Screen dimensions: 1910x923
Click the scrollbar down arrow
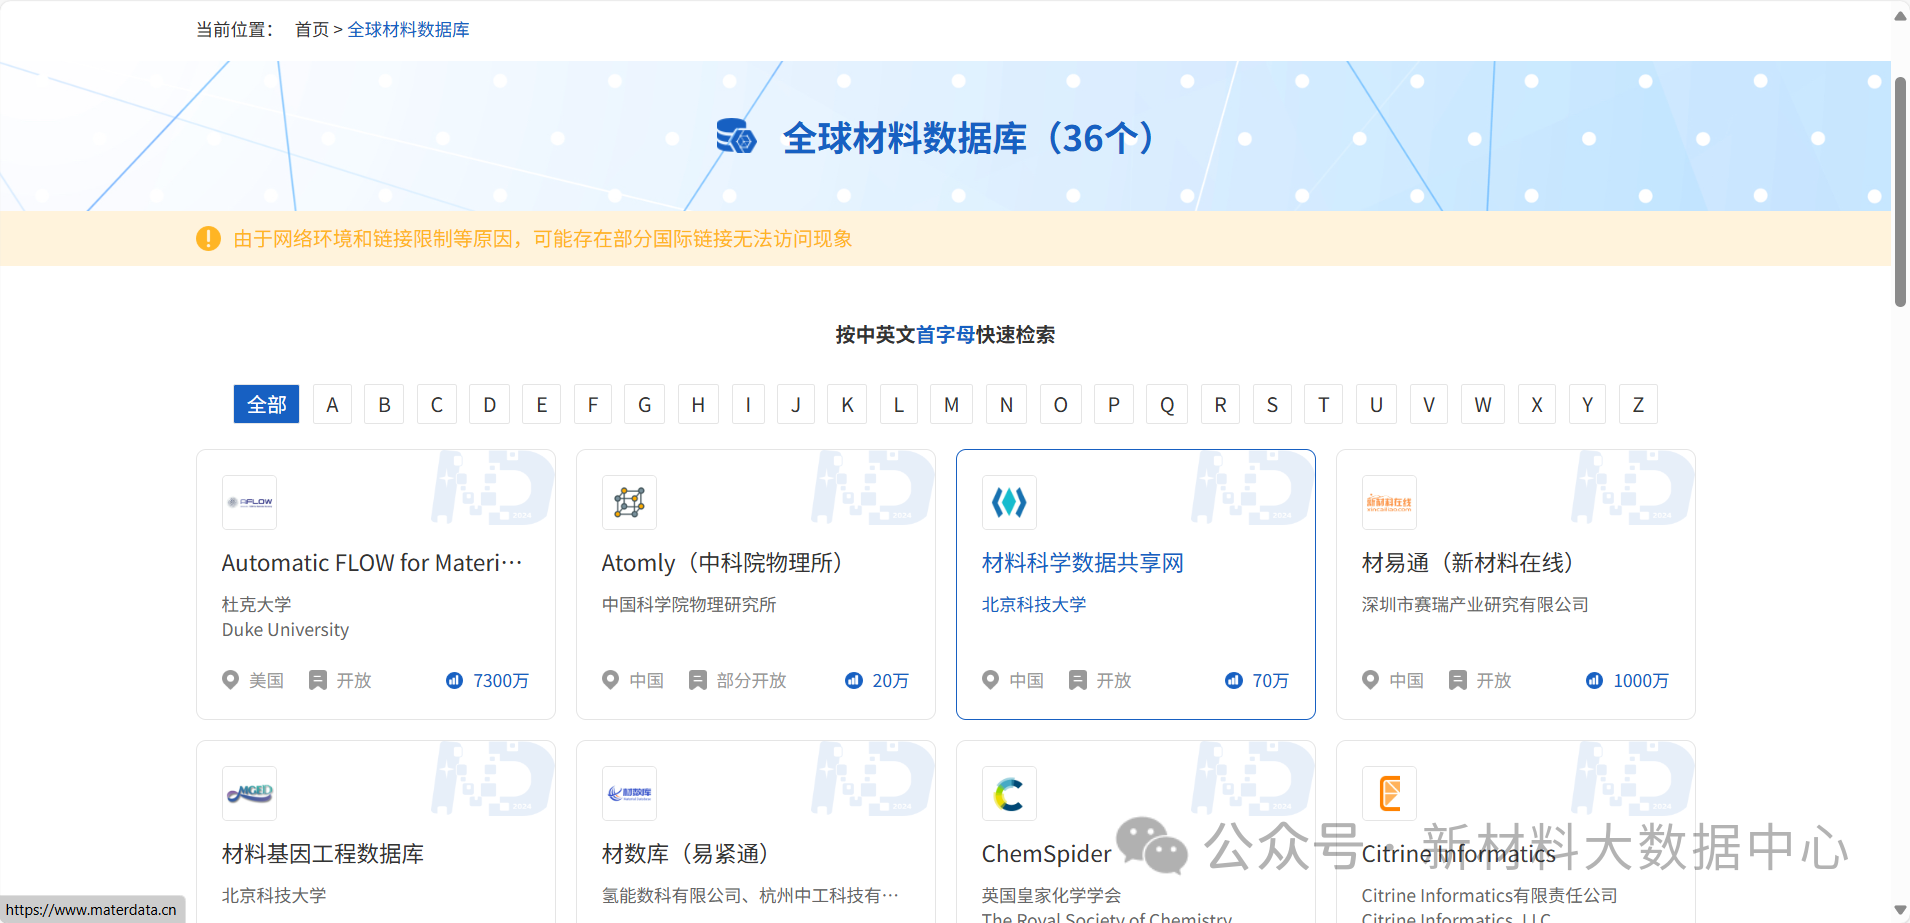(x=1900, y=910)
